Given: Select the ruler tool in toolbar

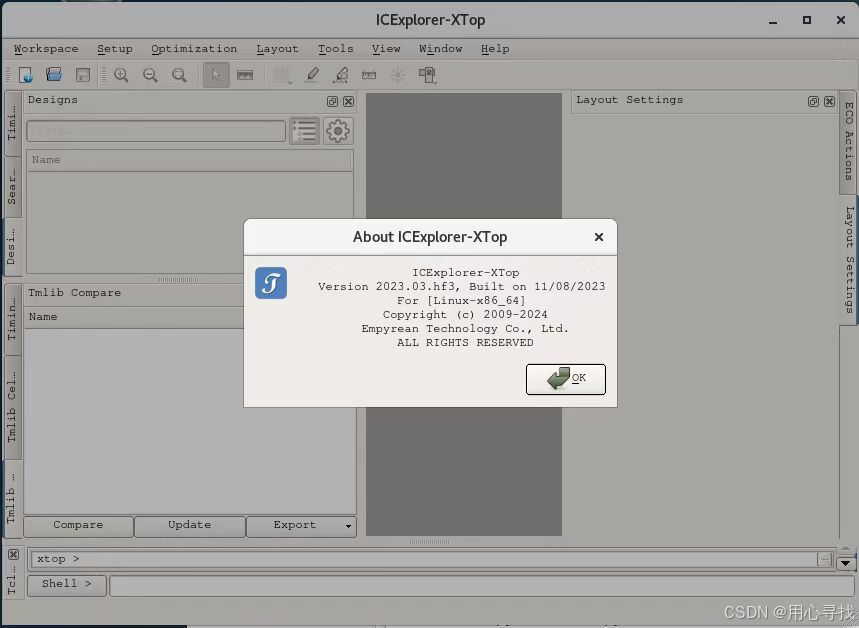Looking at the screenshot, I should point(245,75).
